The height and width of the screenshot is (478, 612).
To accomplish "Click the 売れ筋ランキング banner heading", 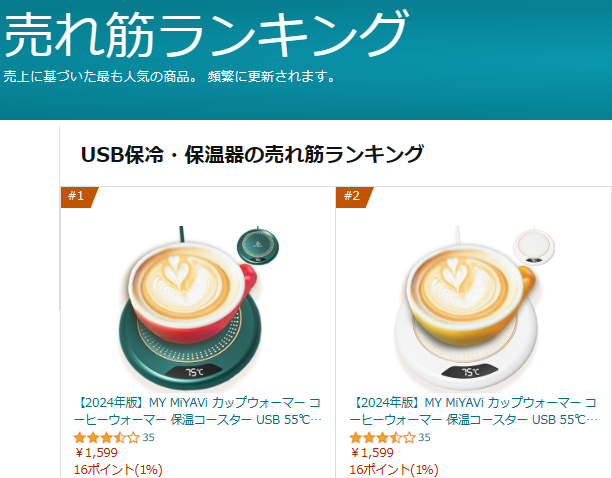I will [x=205, y=34].
